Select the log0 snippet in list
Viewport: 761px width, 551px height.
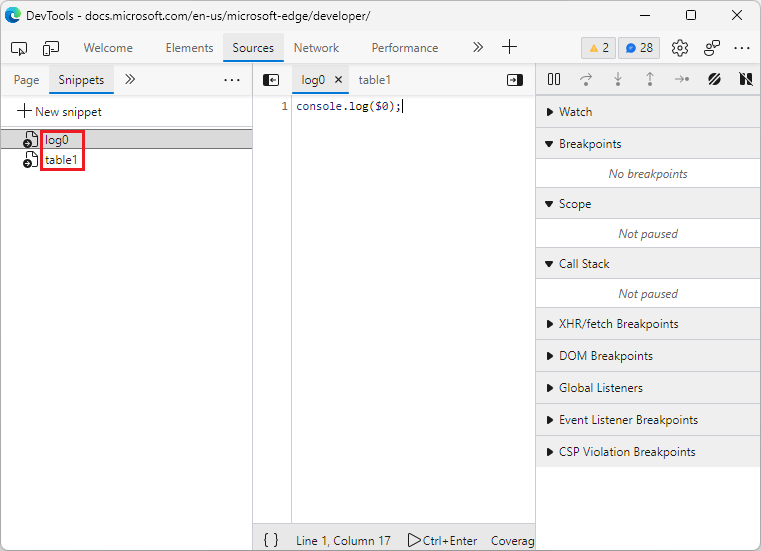(x=126, y=140)
